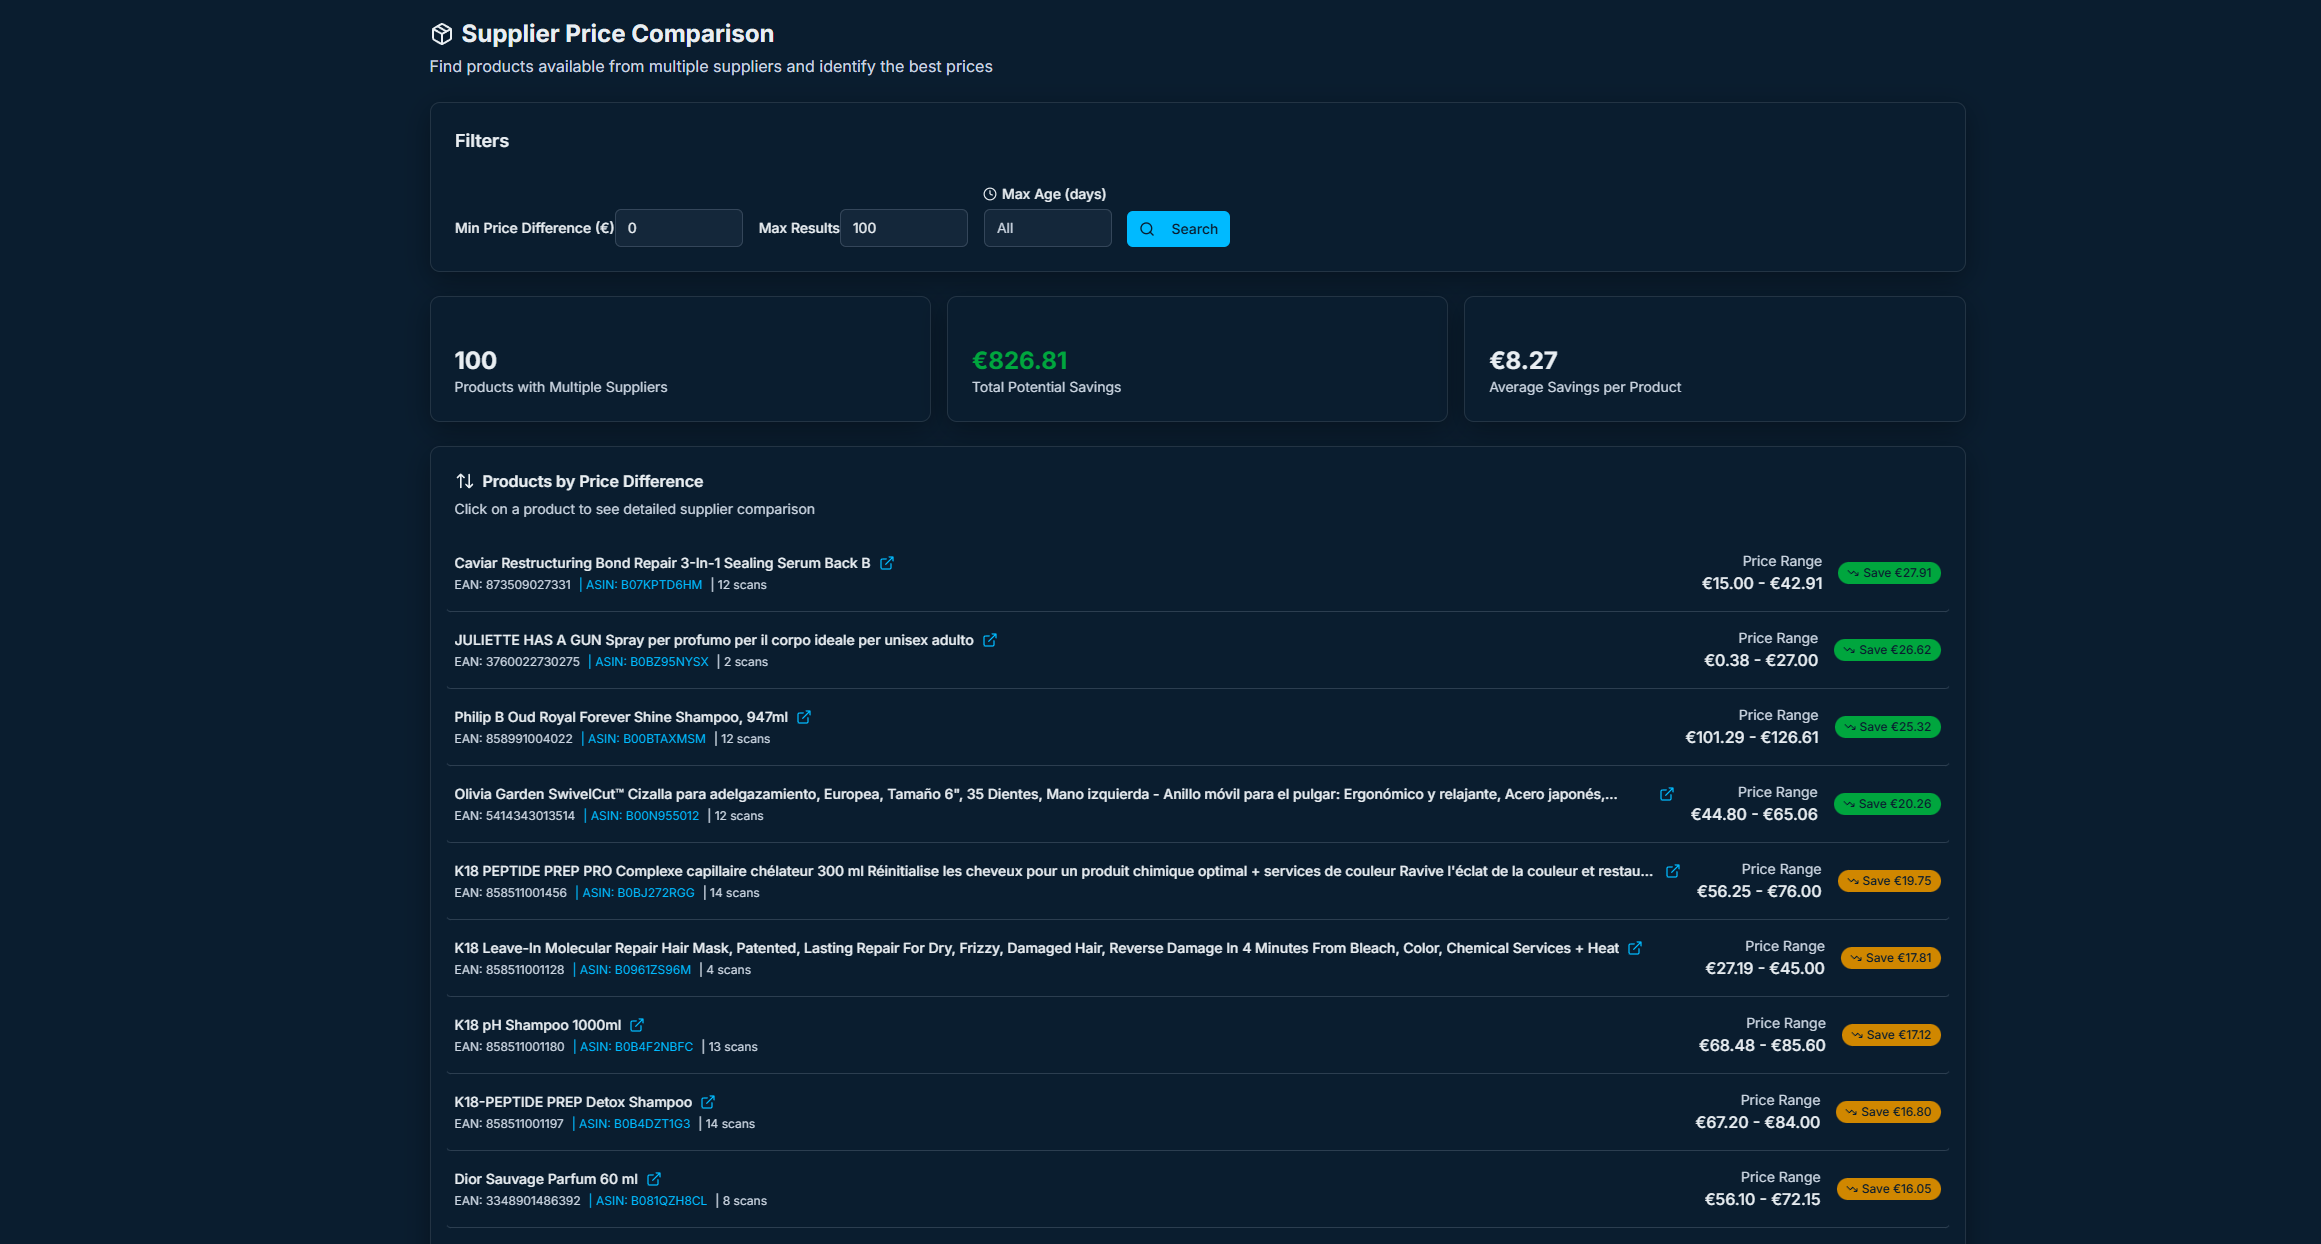2321x1244 pixels.
Task: Click the Save €27.91 badge
Action: (1888, 573)
